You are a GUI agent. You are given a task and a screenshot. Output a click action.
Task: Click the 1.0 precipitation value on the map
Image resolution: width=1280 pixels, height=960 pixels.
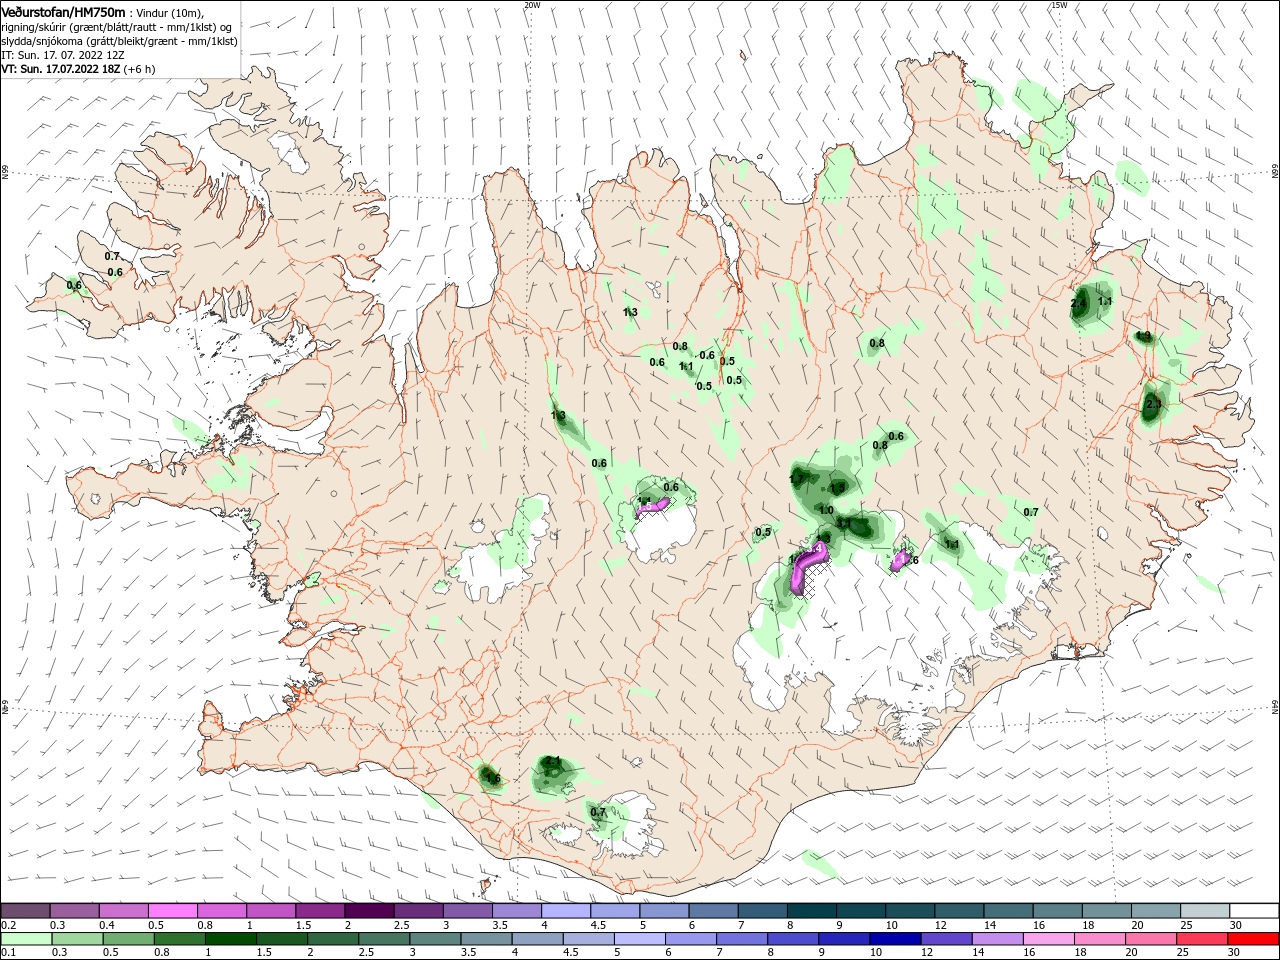pyautogui.click(x=826, y=510)
